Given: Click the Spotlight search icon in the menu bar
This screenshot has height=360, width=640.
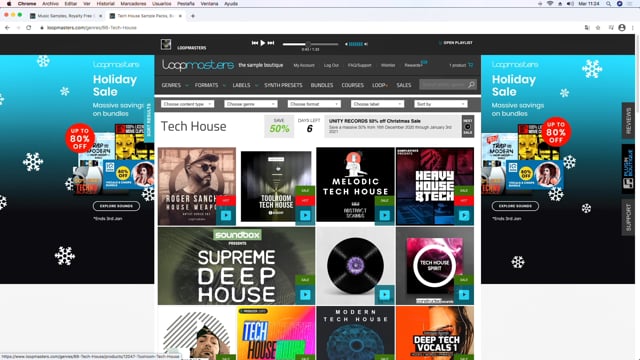Looking at the screenshot, I should 609,4.
